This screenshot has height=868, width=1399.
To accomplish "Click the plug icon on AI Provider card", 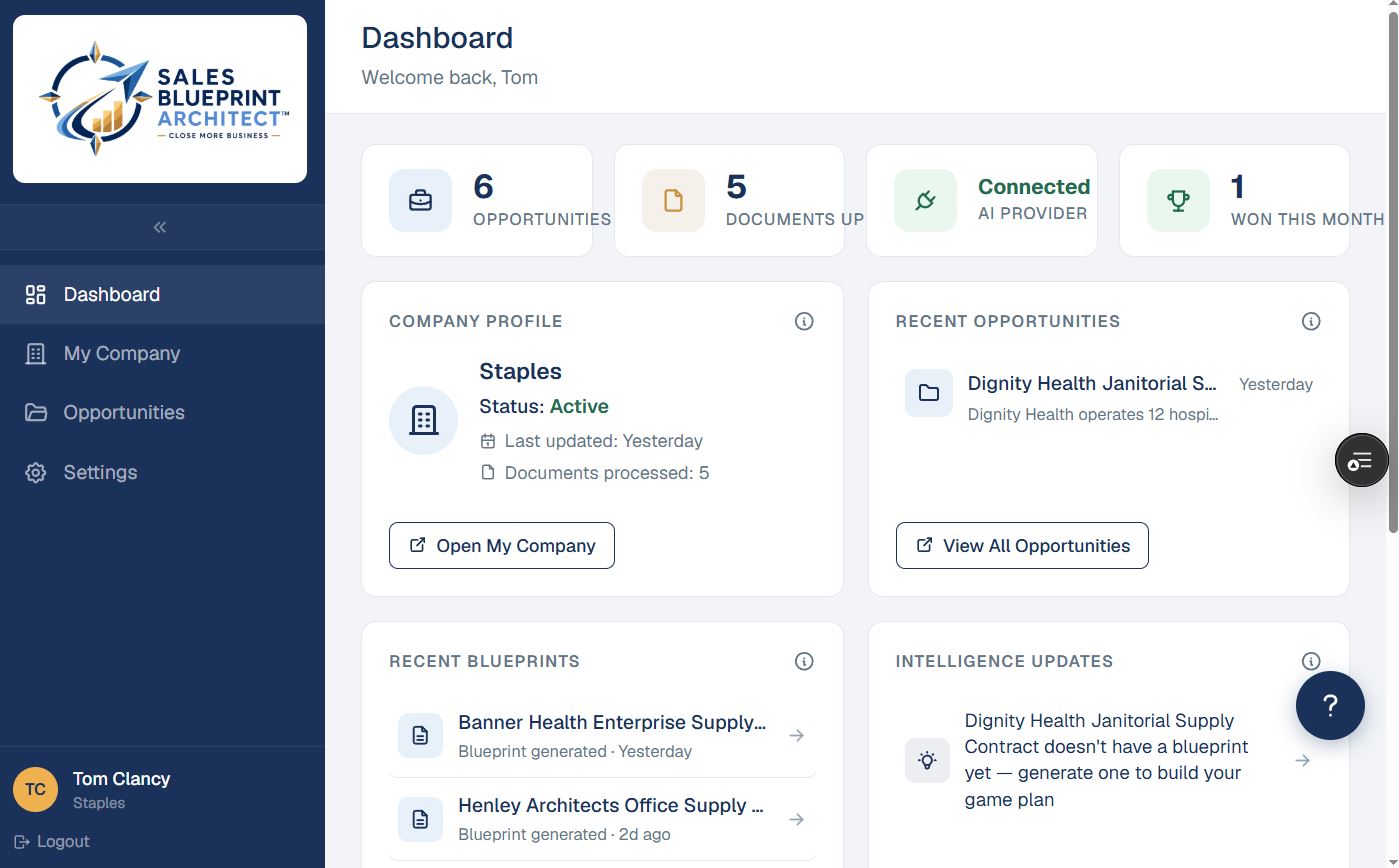I will (x=925, y=200).
